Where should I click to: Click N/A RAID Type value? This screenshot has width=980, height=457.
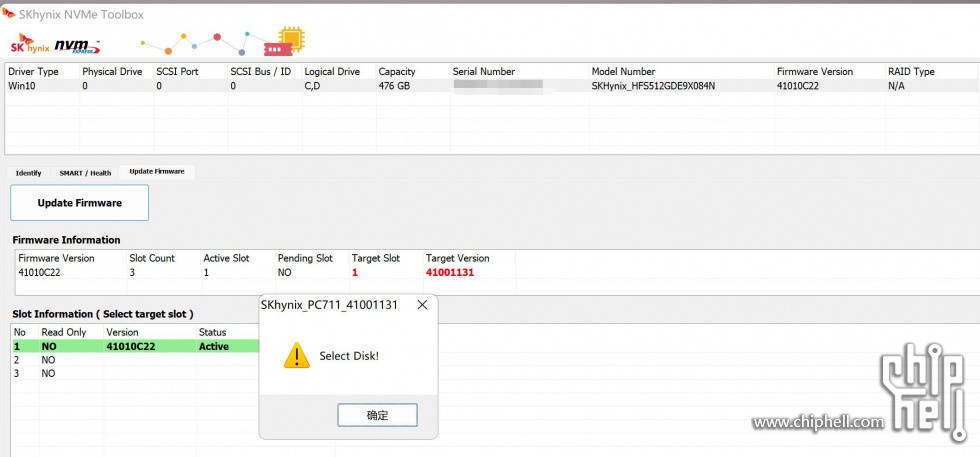(896, 86)
